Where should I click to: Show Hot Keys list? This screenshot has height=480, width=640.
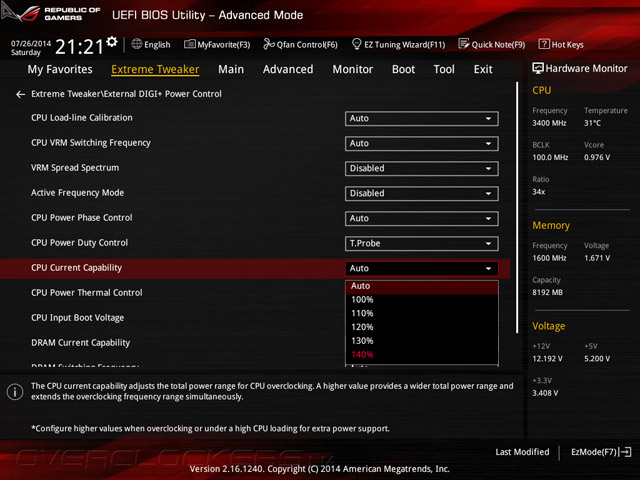pos(561,44)
